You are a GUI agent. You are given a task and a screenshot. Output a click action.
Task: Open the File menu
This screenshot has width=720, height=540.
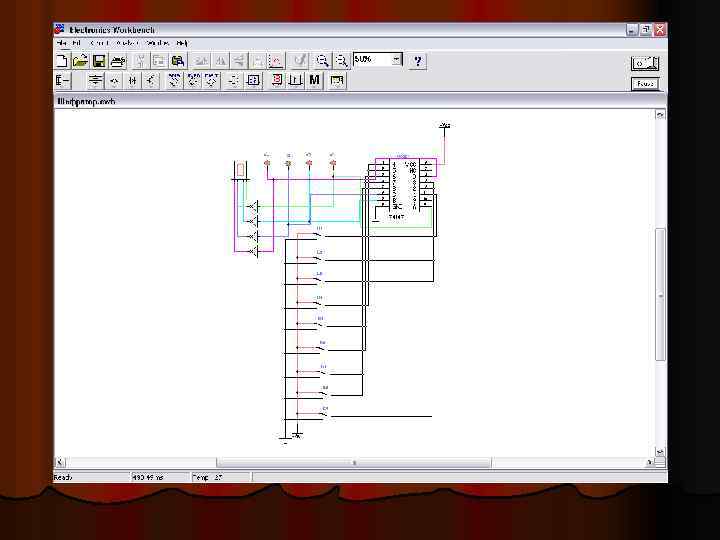point(62,43)
